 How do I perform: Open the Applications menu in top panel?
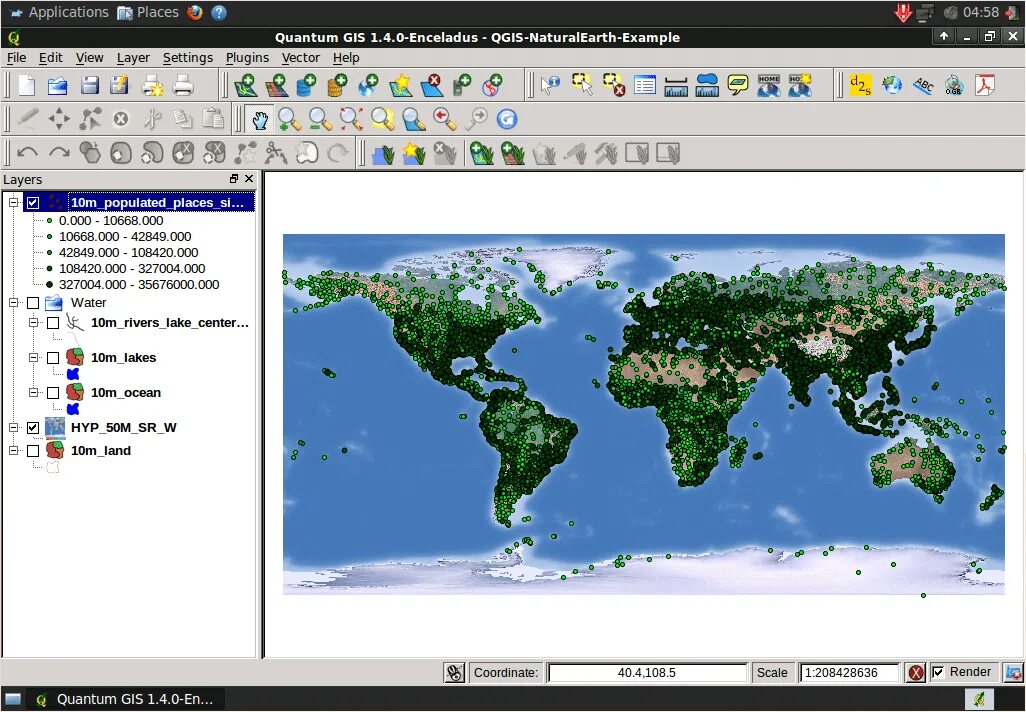pos(67,12)
